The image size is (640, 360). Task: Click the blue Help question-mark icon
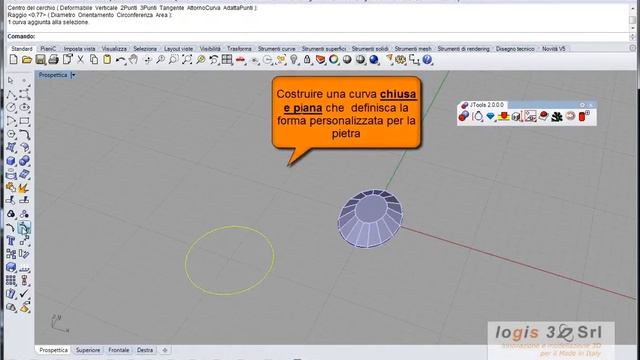click(427, 60)
